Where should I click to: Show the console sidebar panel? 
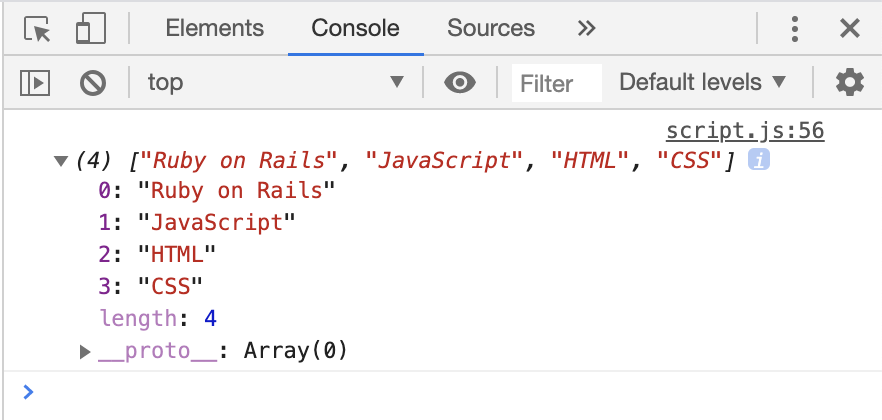pyautogui.click(x=36, y=82)
